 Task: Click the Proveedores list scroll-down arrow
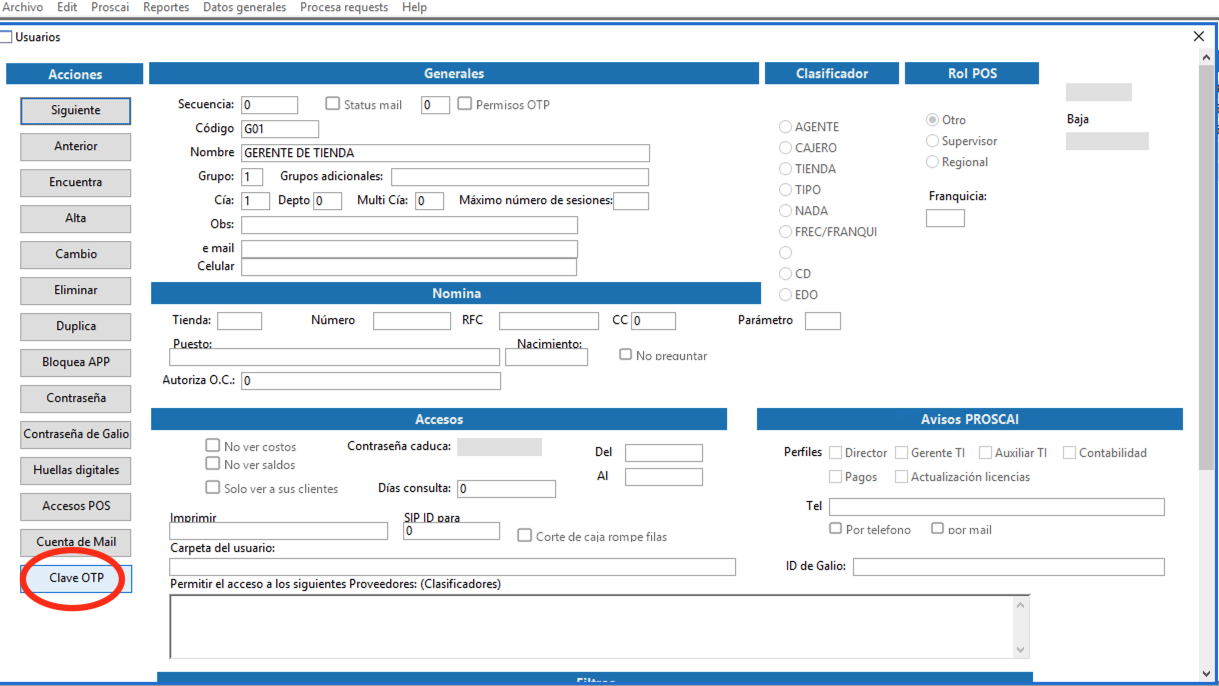tap(1020, 649)
